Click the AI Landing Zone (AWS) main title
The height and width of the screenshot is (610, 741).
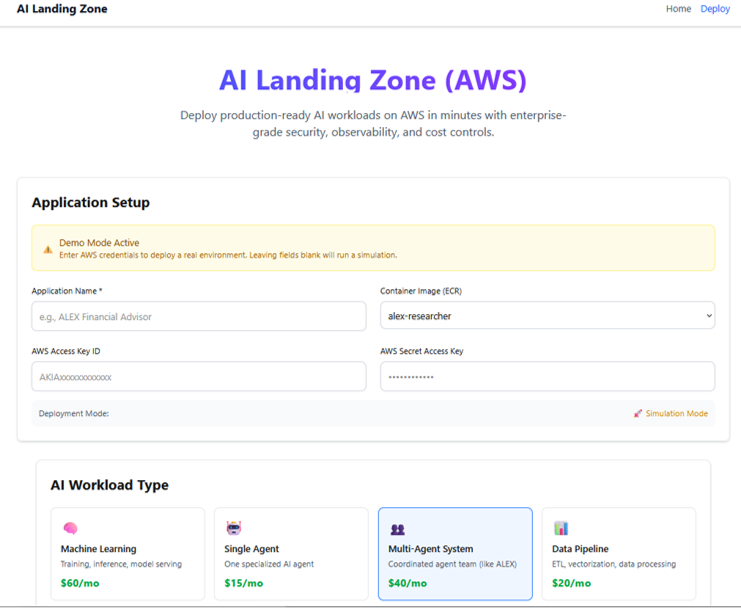372,80
